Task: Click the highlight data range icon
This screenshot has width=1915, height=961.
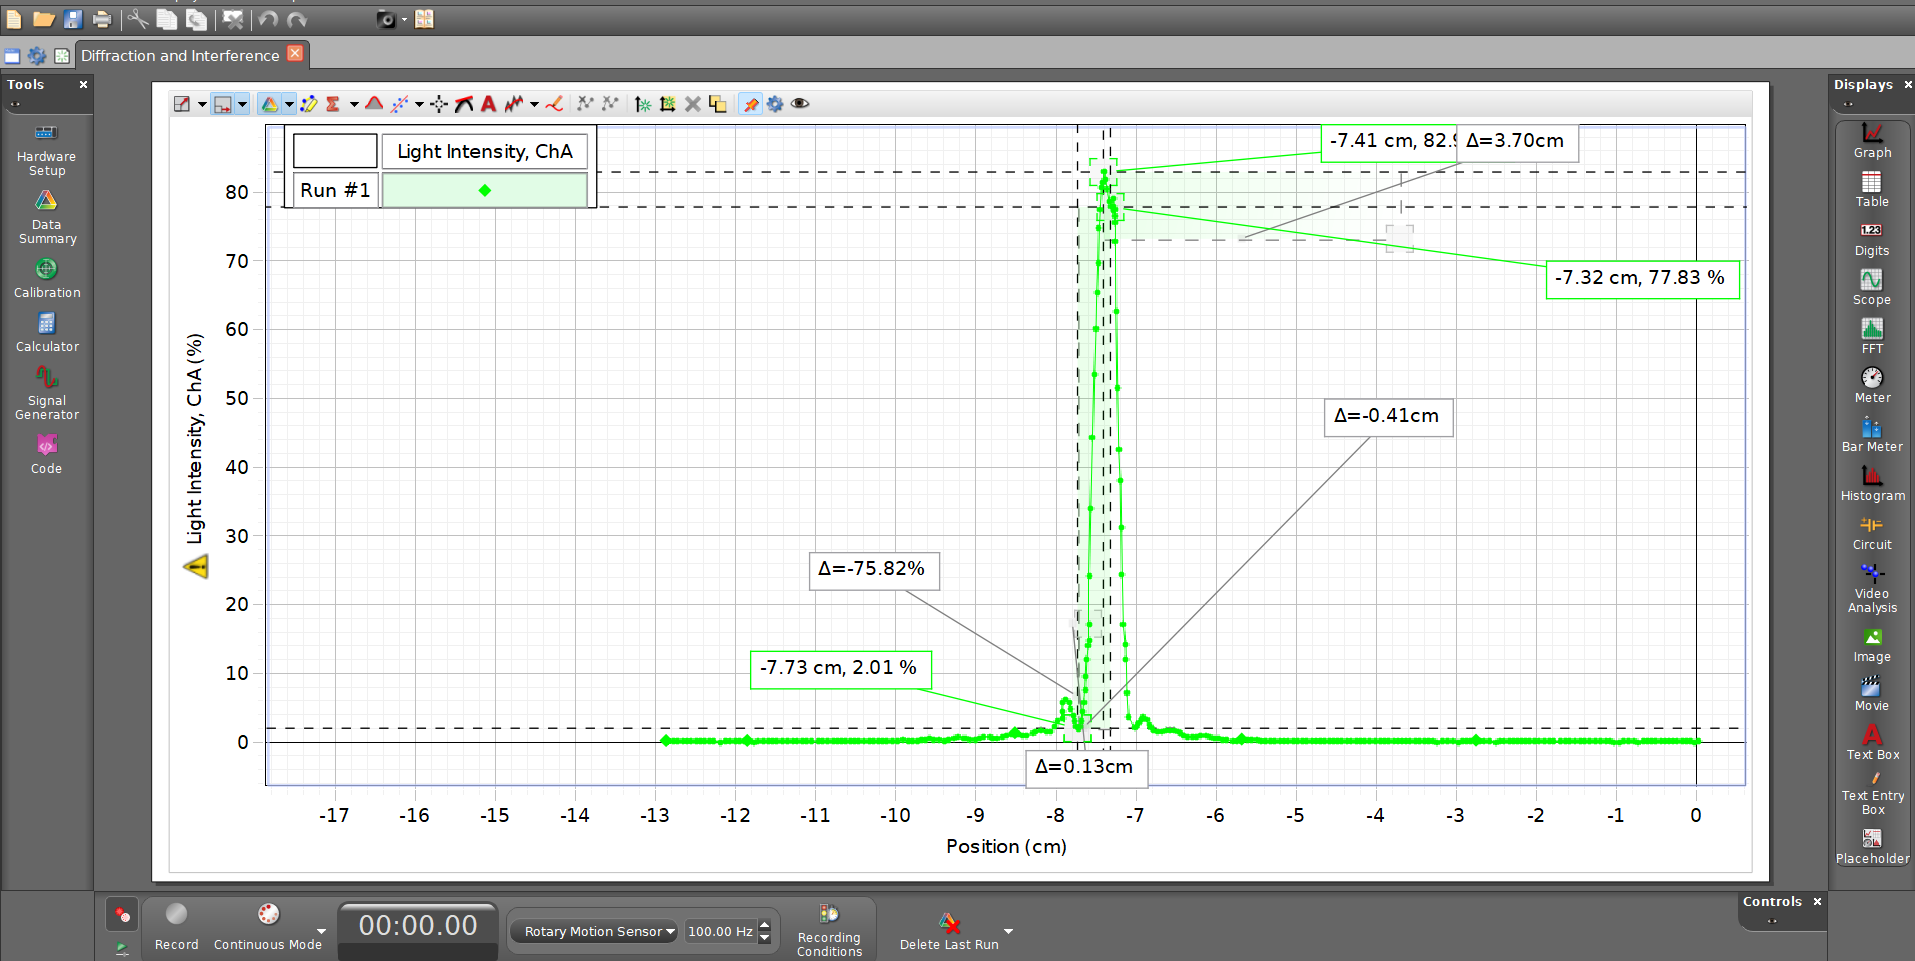Action: 309,104
